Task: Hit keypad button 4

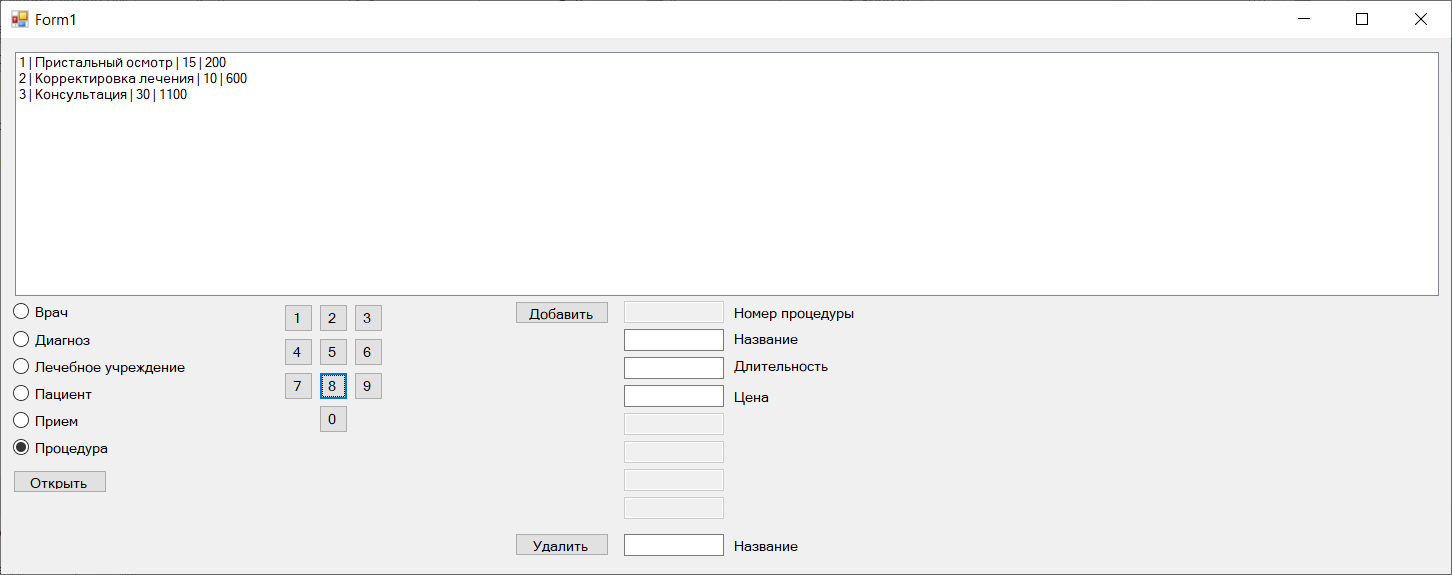Action: 298,352
